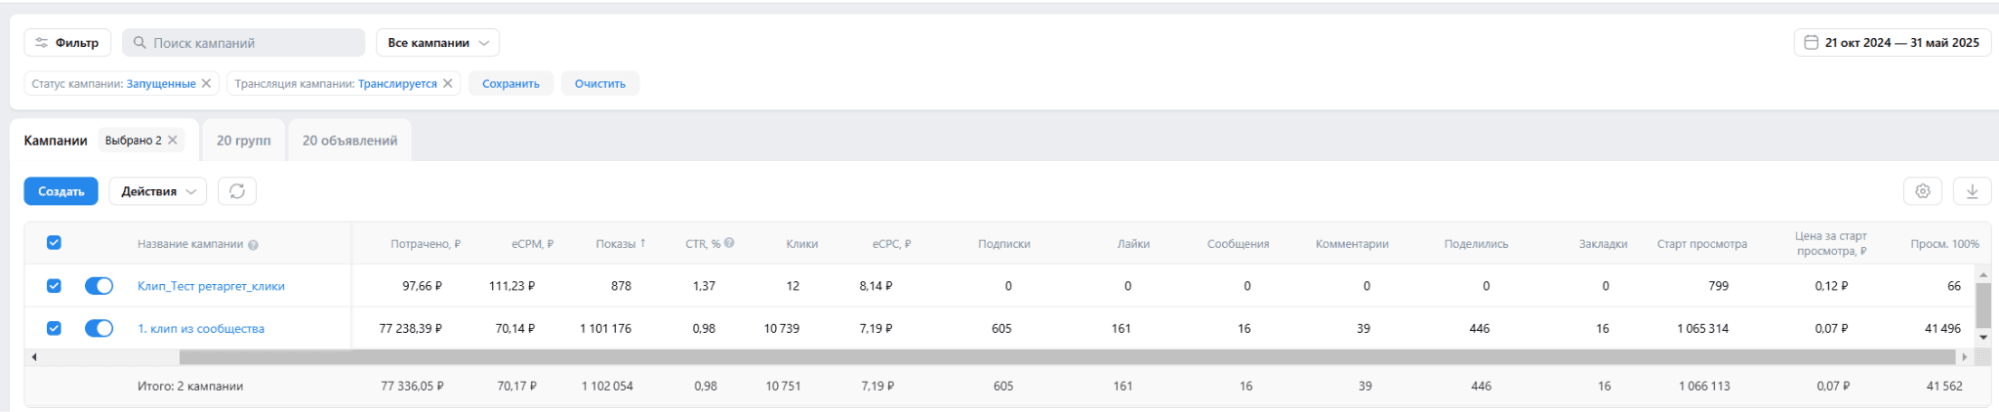Clear the Выбрано 2 selection
Screen dimensions: 1999x412
pyautogui.click(x=173, y=140)
